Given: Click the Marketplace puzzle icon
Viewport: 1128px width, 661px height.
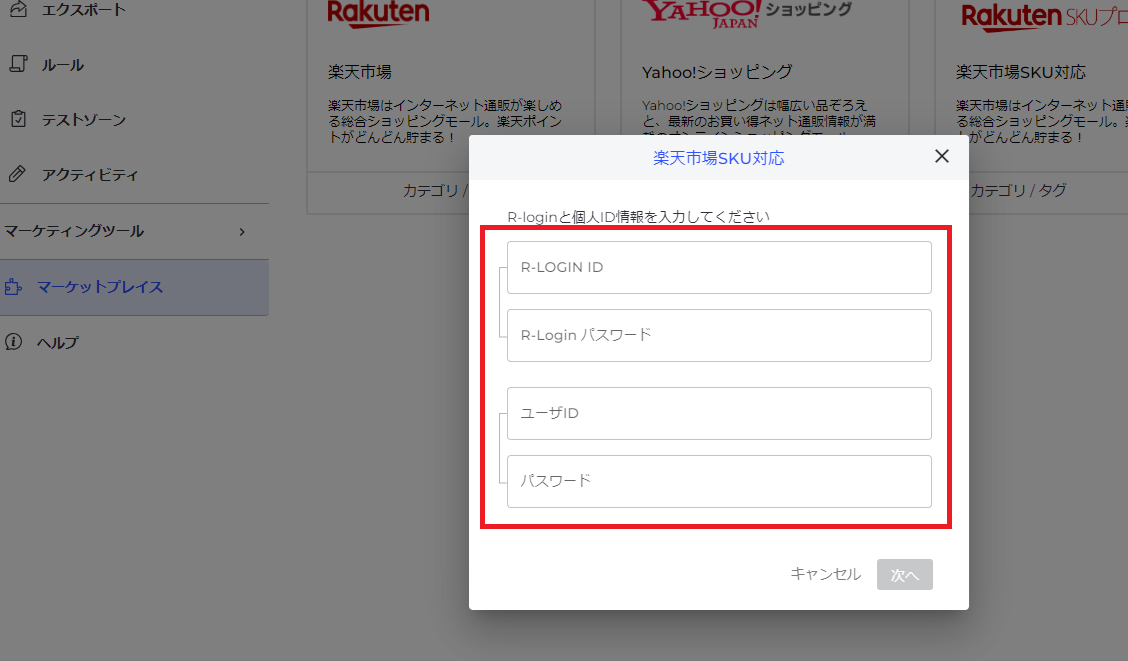Looking at the screenshot, I should pyautogui.click(x=14, y=287).
